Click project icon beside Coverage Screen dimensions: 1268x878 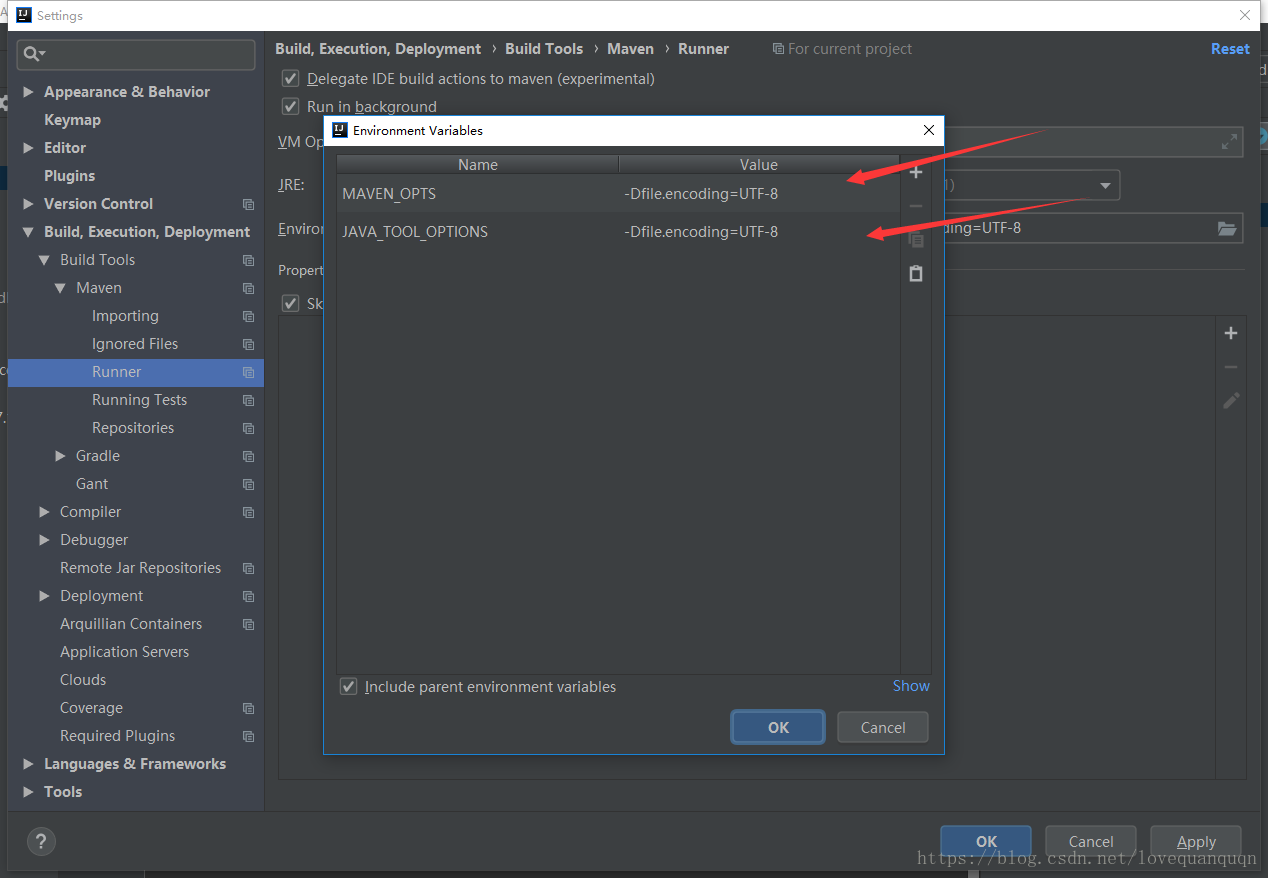[248, 708]
